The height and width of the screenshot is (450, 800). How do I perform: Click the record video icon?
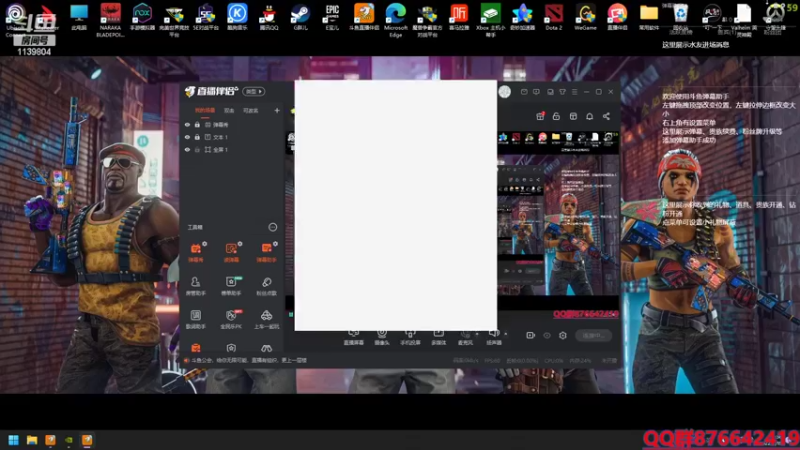click(x=531, y=335)
